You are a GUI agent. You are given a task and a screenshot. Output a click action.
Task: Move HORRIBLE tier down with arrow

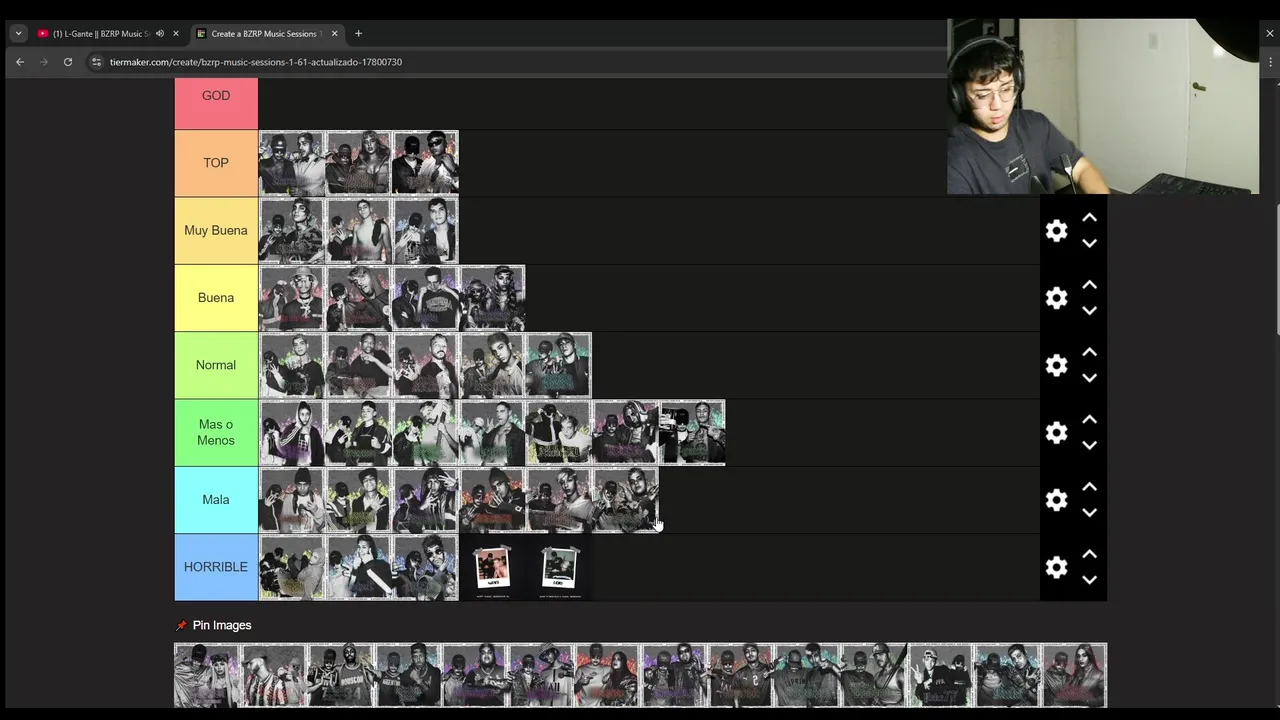pos(1090,580)
